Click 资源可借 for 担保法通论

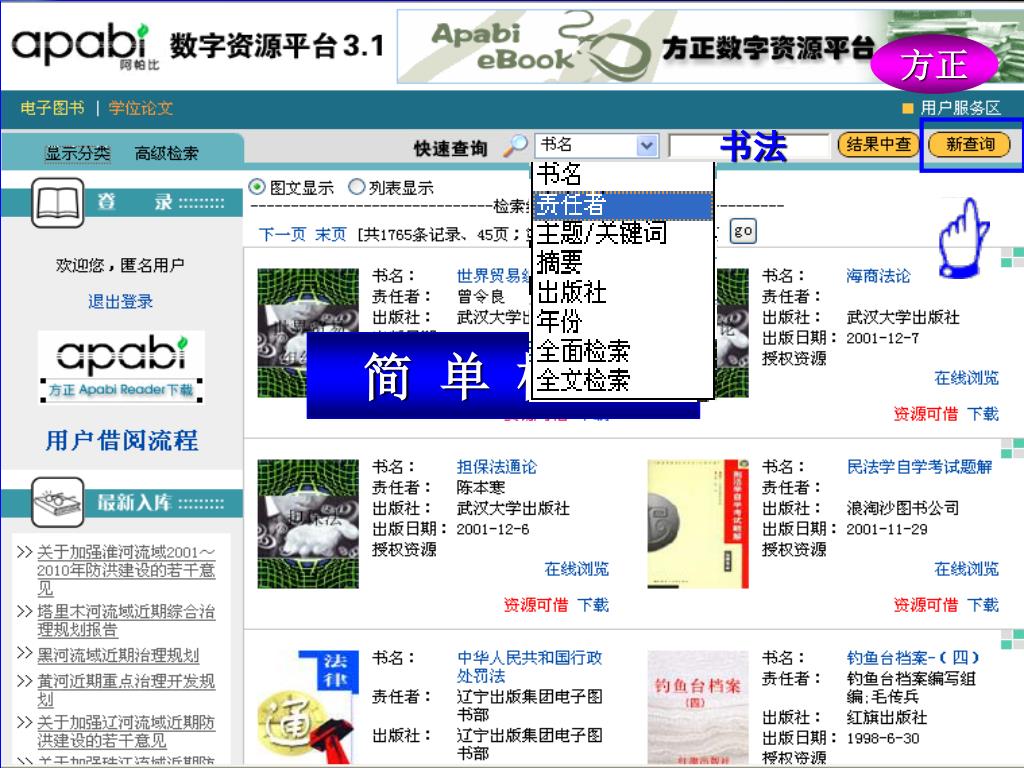pyautogui.click(x=536, y=605)
